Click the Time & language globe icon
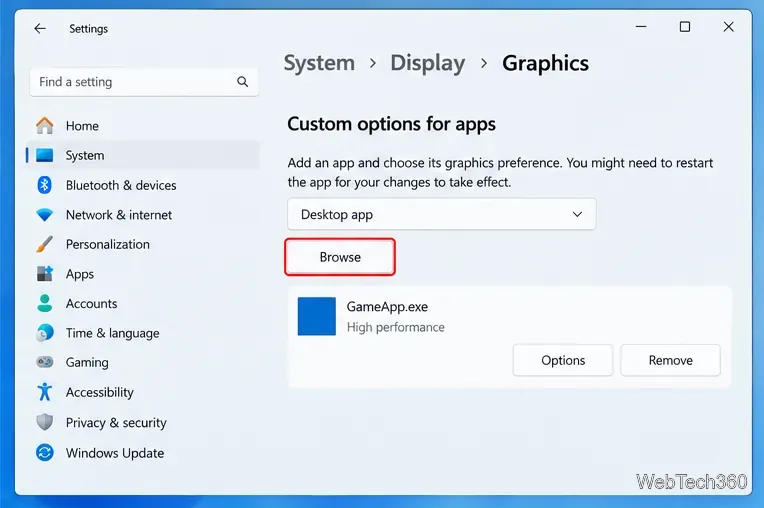The image size is (764, 508). pyautogui.click(x=45, y=333)
